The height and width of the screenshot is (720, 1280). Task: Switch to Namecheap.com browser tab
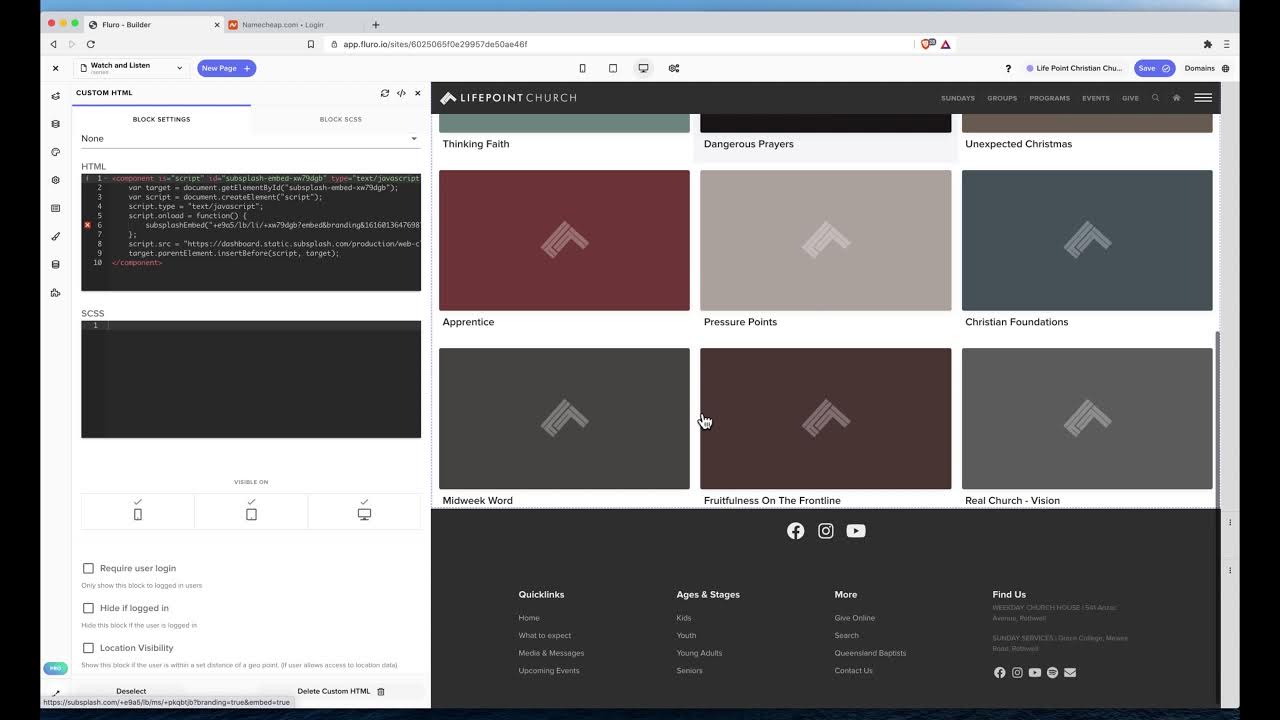[290, 24]
